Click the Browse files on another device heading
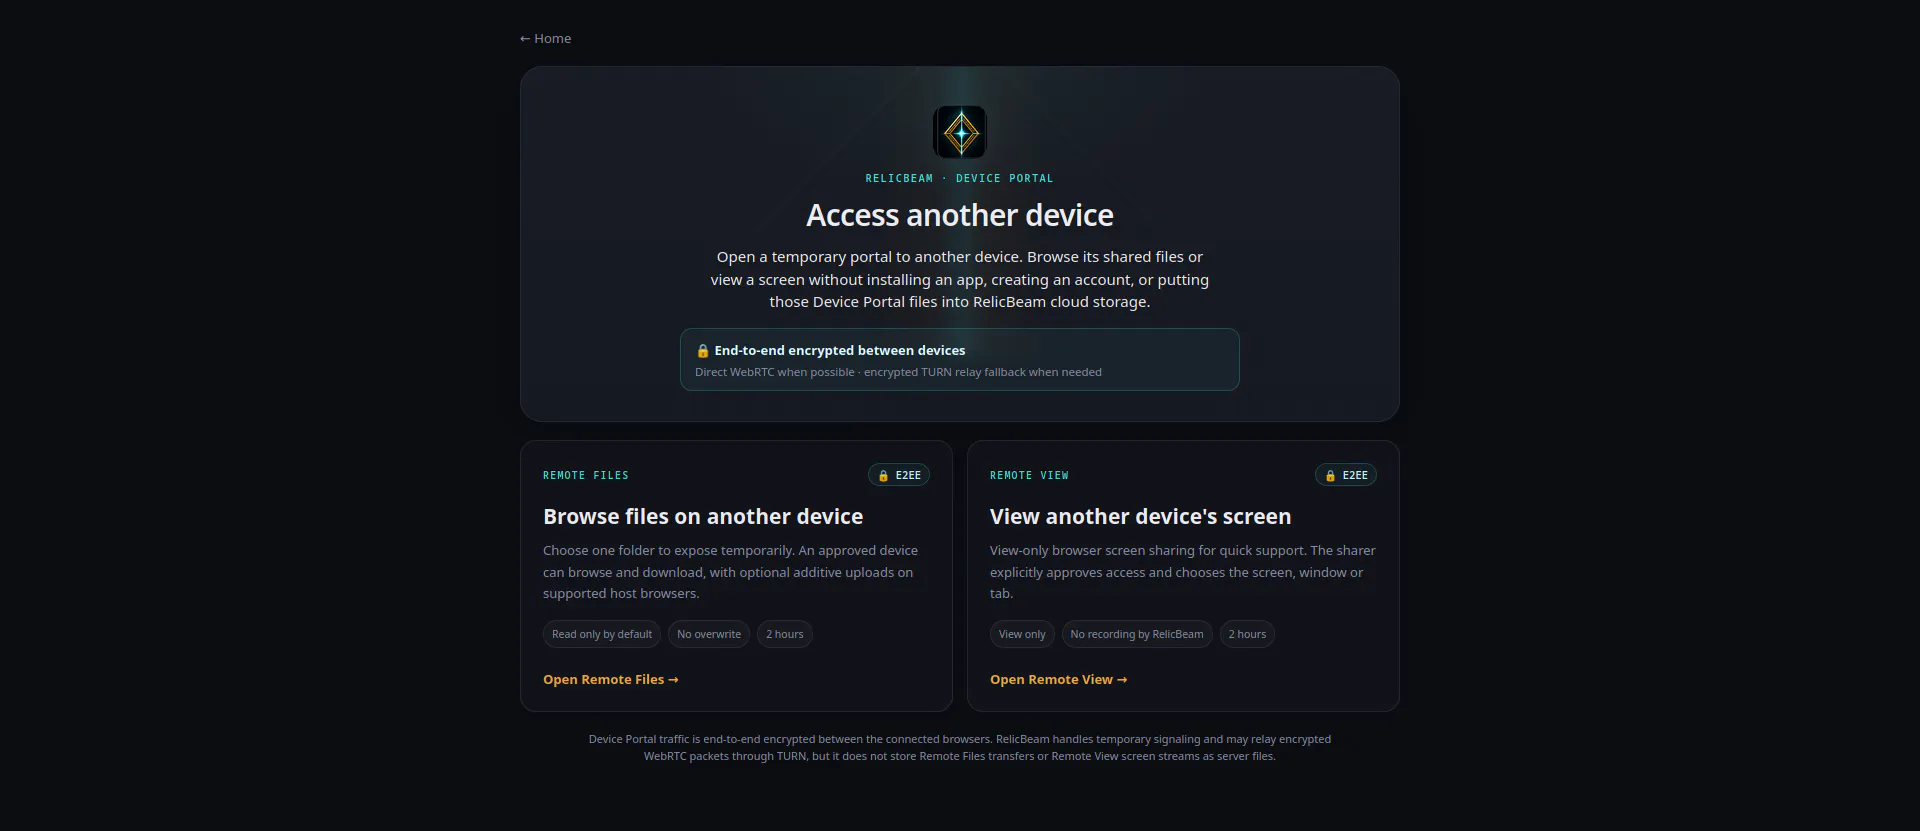 [703, 517]
